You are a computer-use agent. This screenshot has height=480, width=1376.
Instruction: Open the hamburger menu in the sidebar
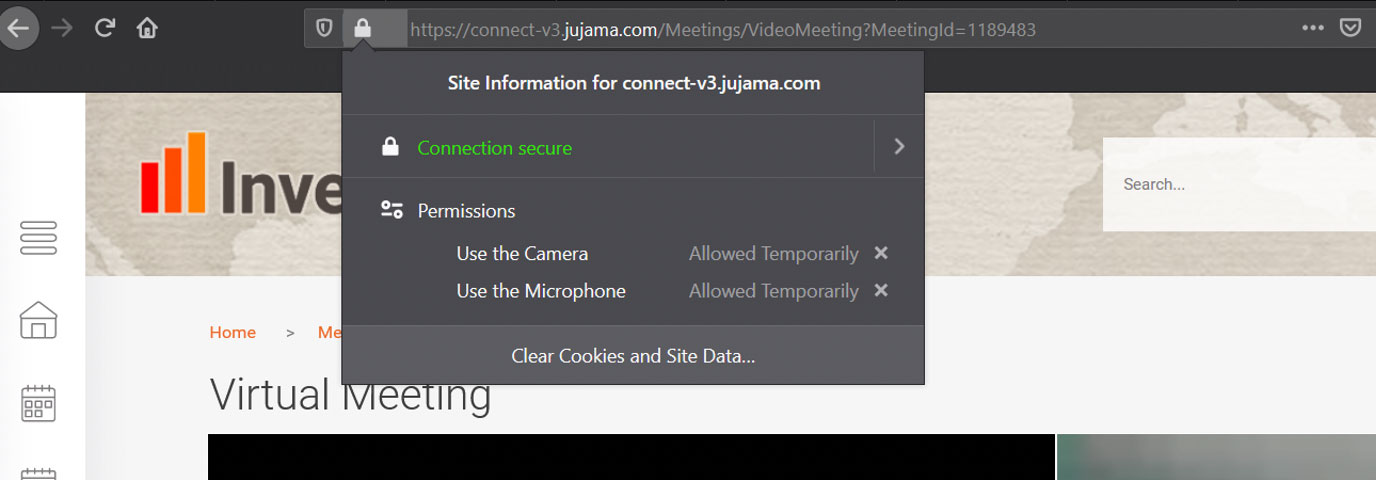[38, 238]
